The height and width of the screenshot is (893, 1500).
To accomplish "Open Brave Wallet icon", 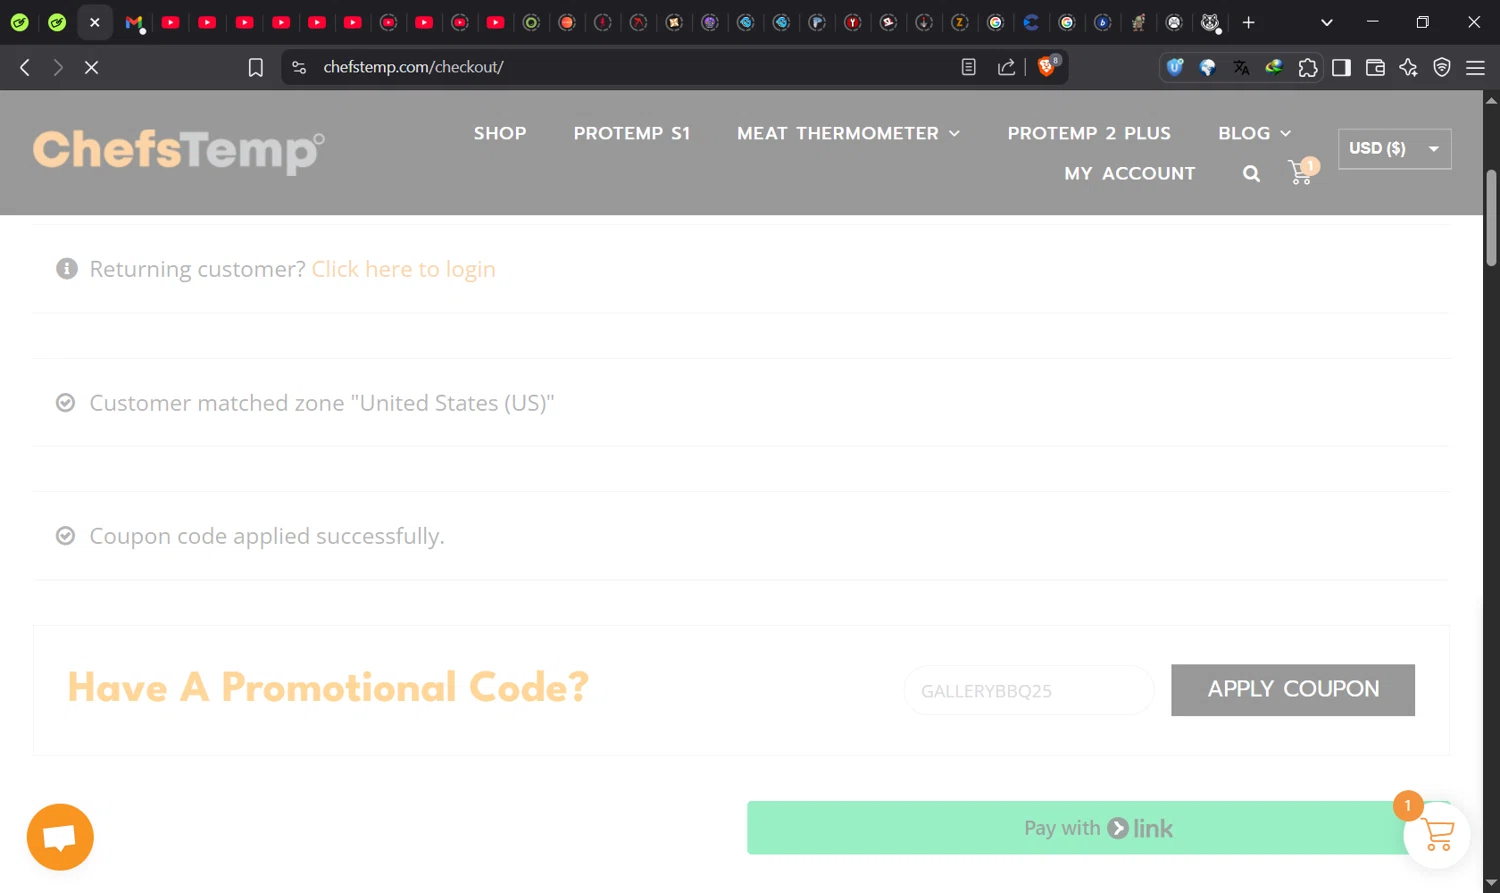I will (1375, 67).
